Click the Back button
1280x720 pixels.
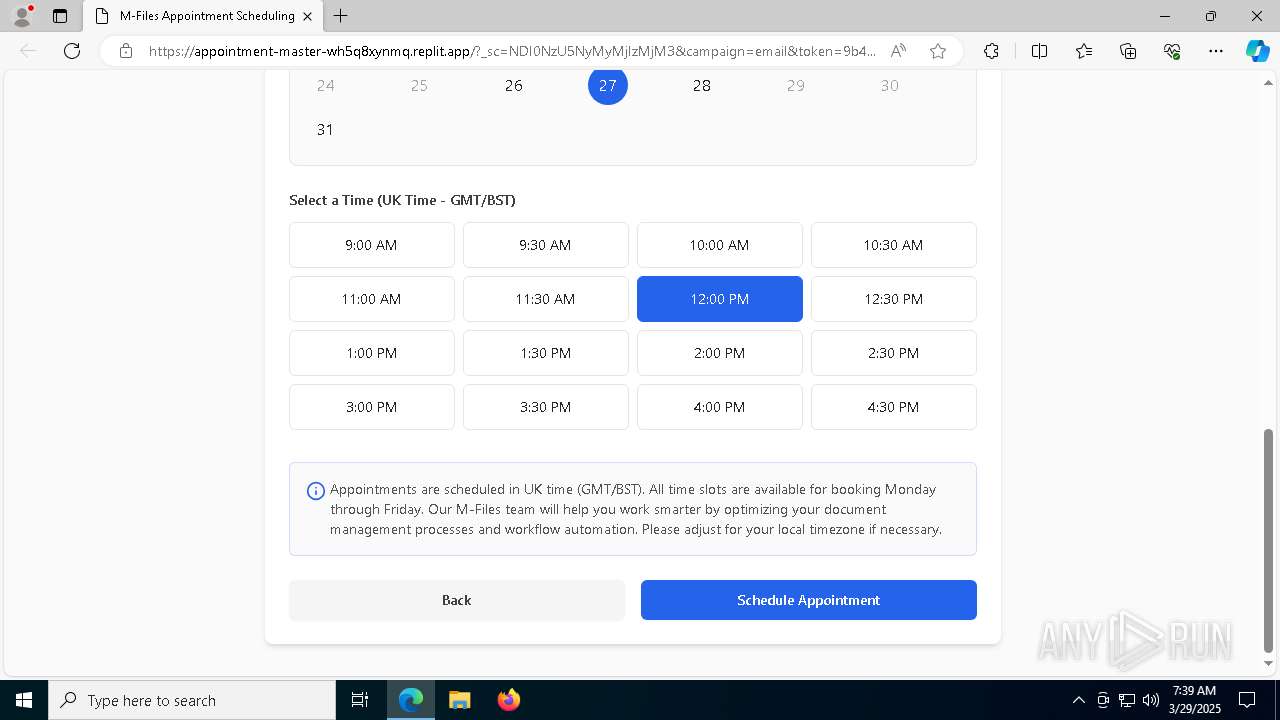pos(457,600)
